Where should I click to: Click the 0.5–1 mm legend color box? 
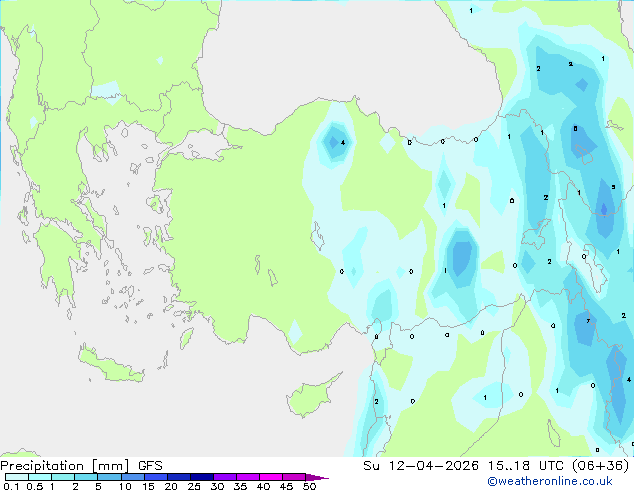coord(40,477)
